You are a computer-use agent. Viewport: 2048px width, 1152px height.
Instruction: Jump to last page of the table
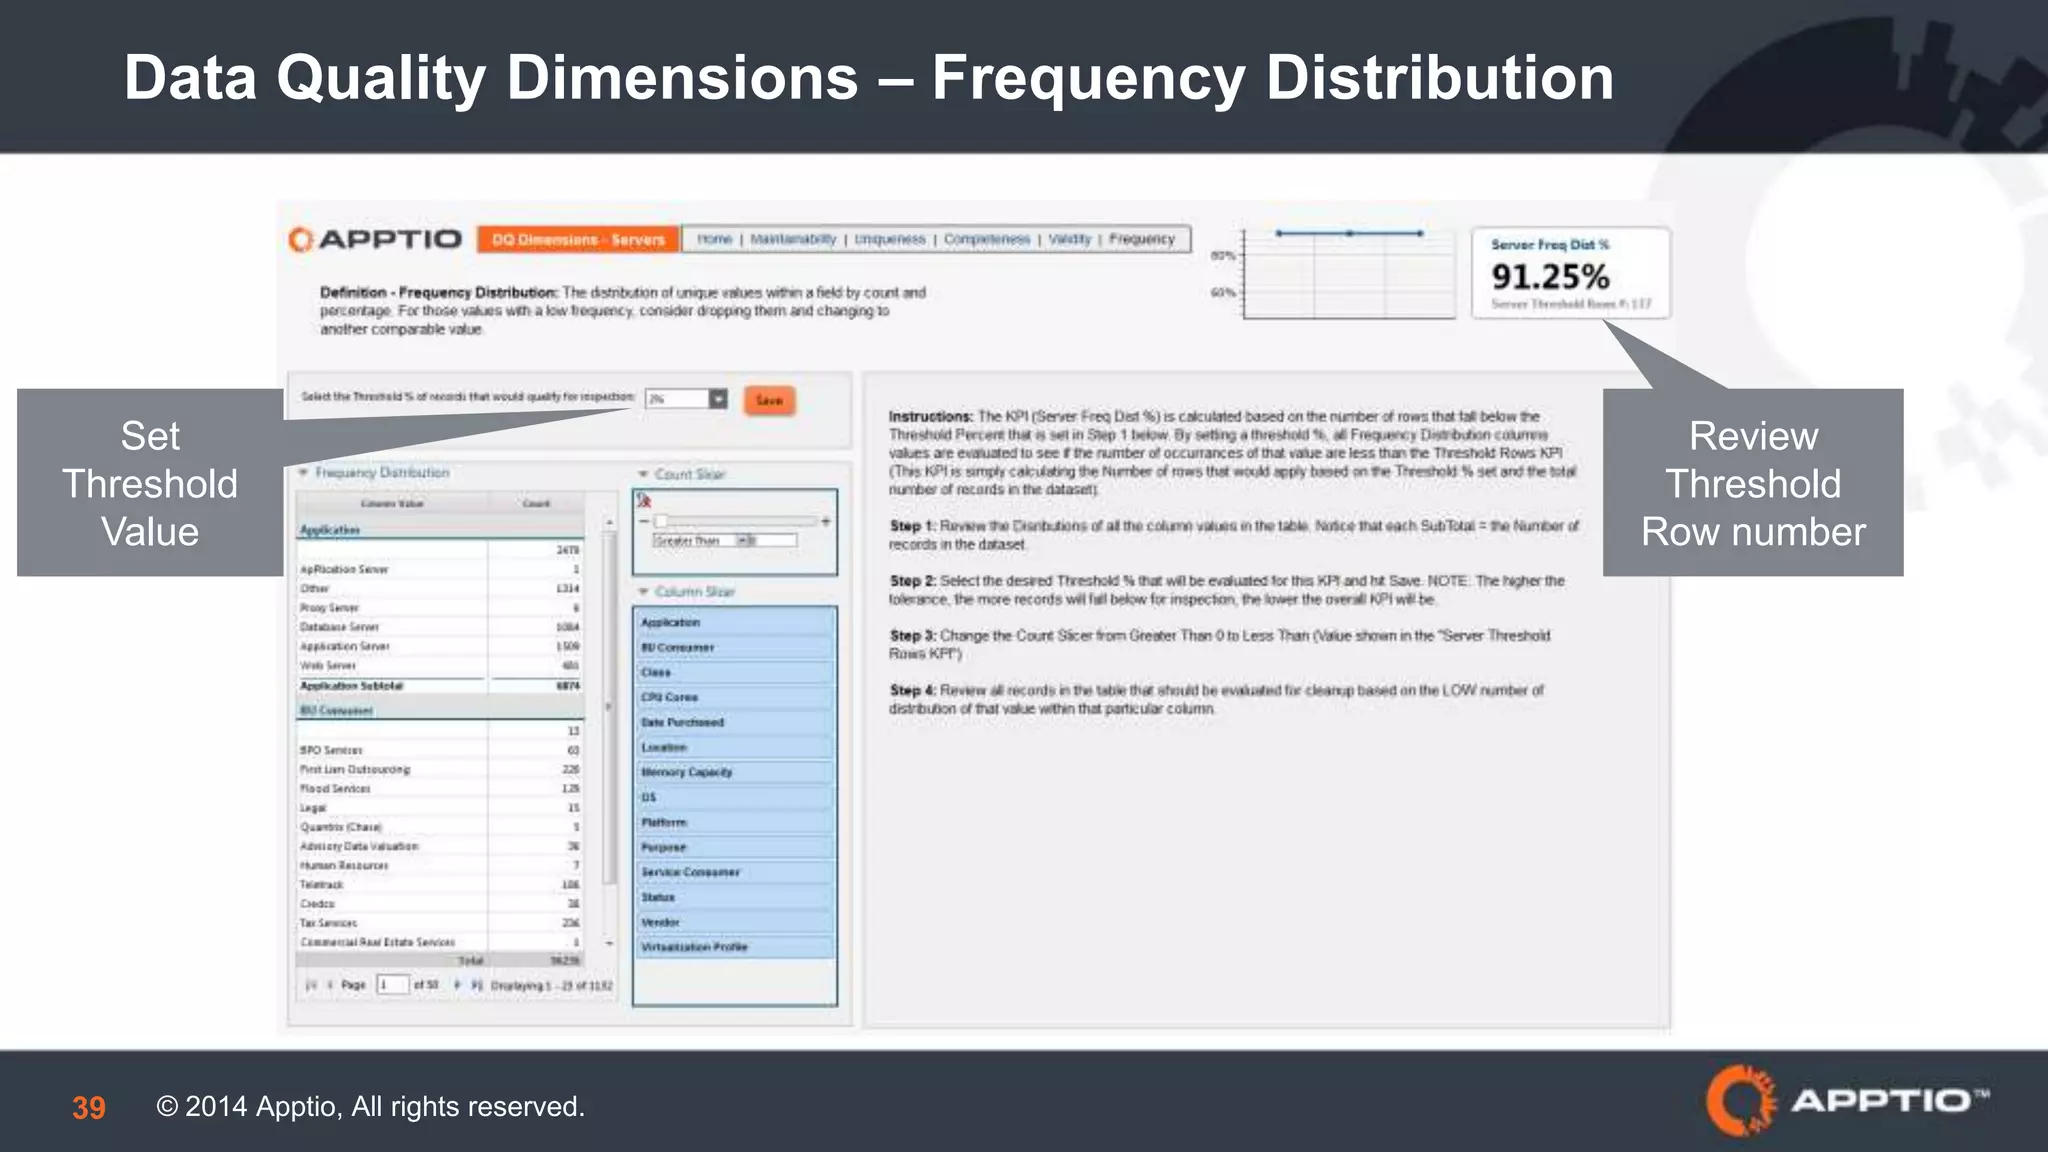(x=477, y=985)
